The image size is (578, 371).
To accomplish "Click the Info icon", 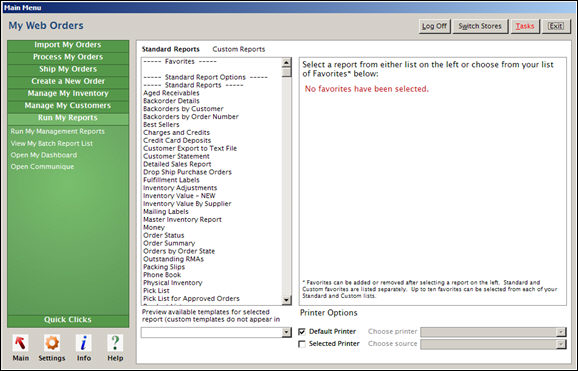I will [x=84, y=343].
